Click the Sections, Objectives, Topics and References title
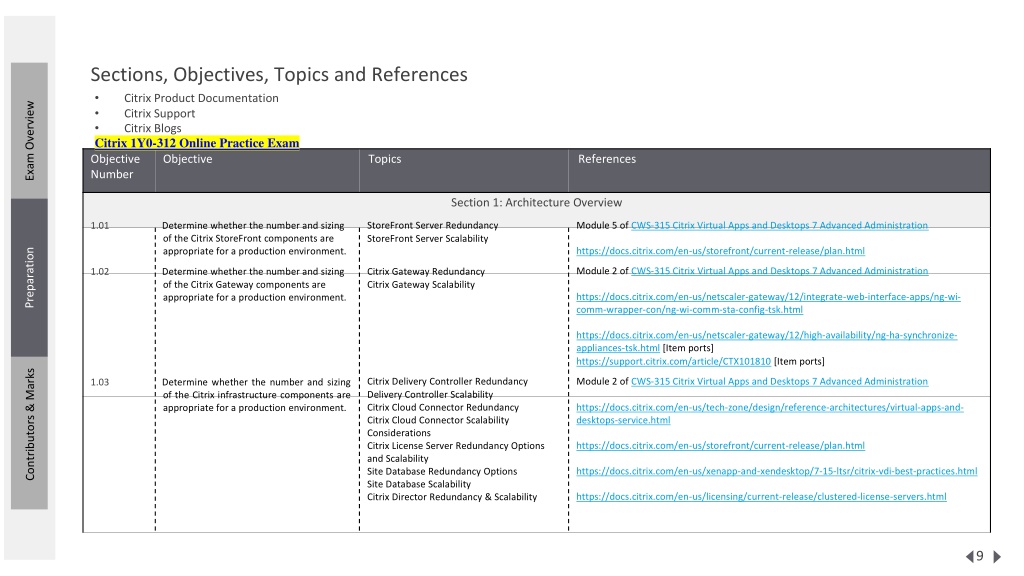 tap(279, 74)
